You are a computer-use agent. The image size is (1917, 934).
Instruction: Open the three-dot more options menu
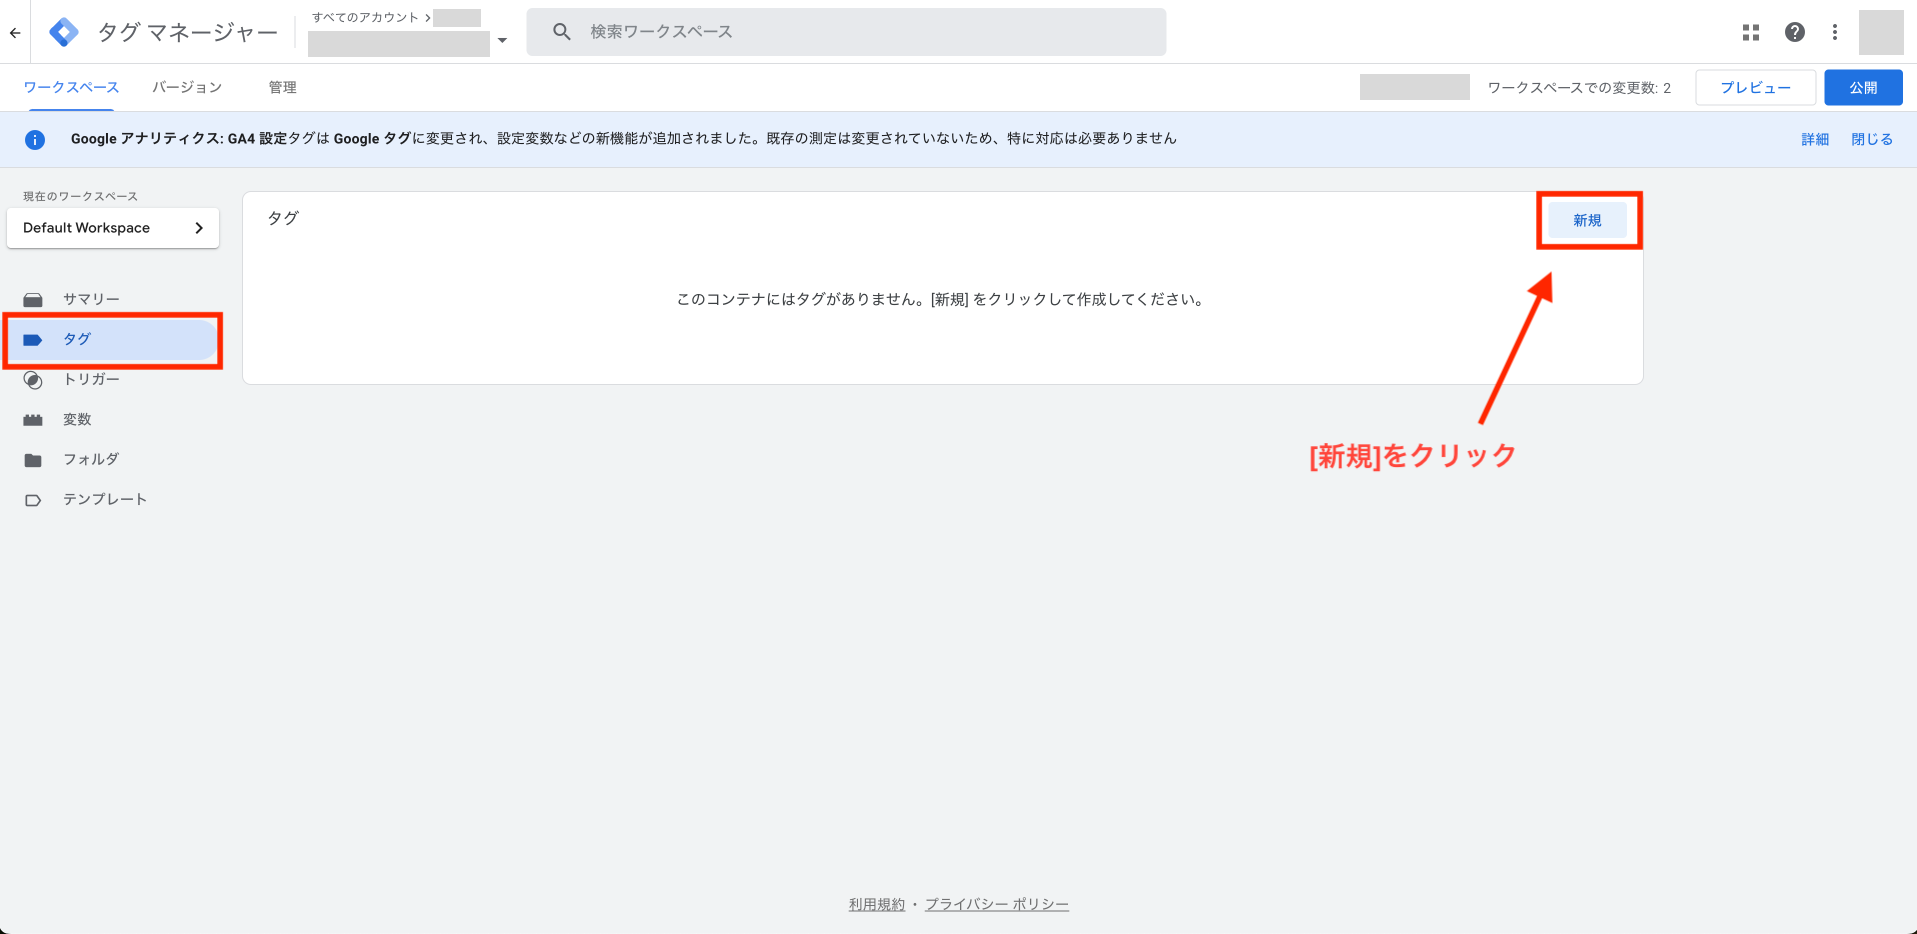[x=1834, y=32]
